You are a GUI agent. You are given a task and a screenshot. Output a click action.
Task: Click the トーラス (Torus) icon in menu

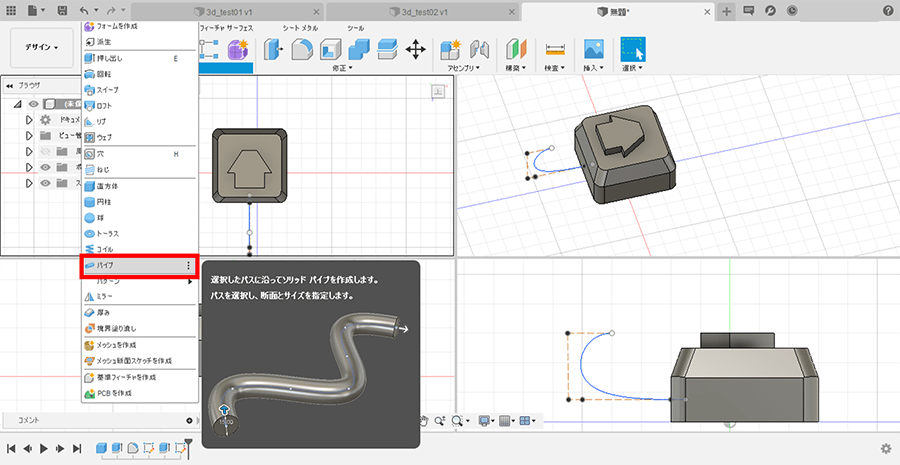coord(89,233)
